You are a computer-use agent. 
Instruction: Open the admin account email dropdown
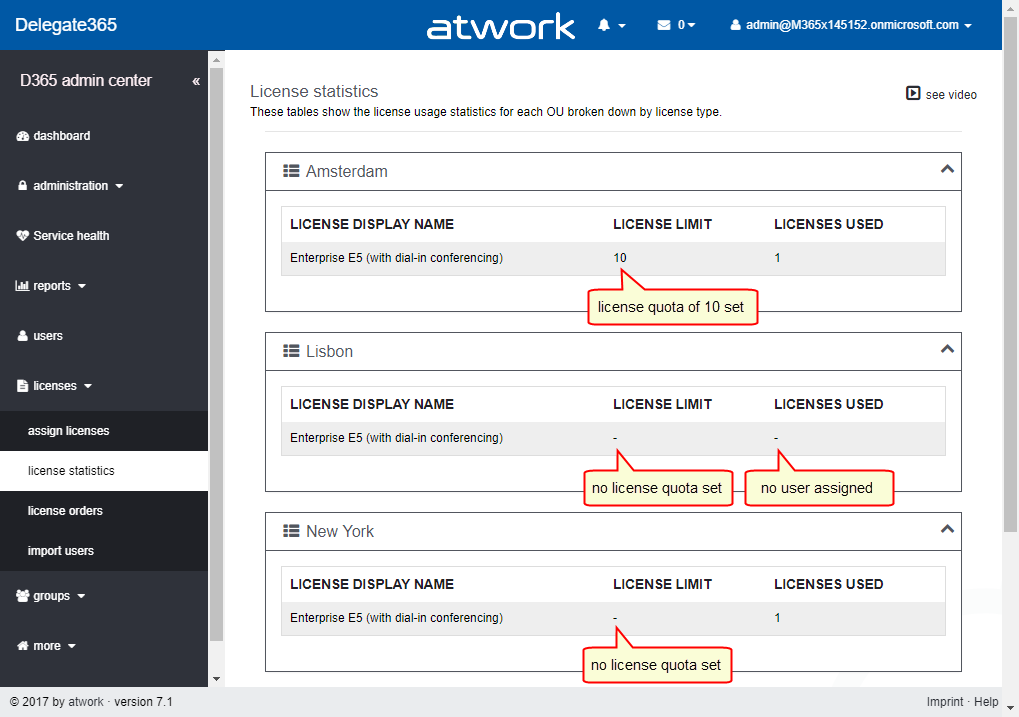[x=858, y=25]
